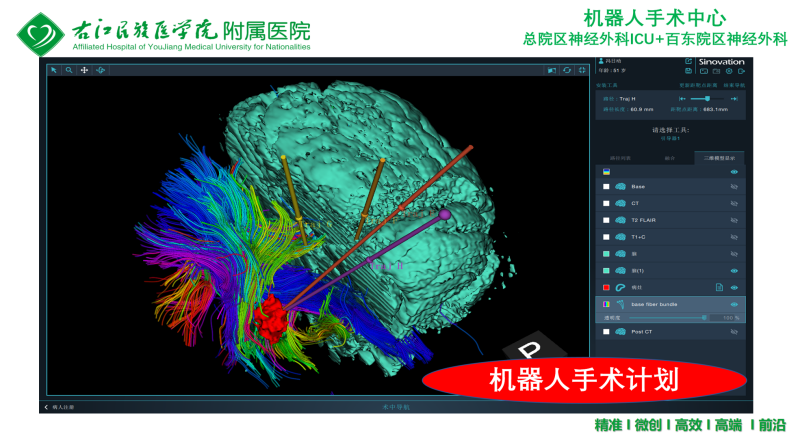
Task: Click the brain icon in CT row
Action: point(620,203)
